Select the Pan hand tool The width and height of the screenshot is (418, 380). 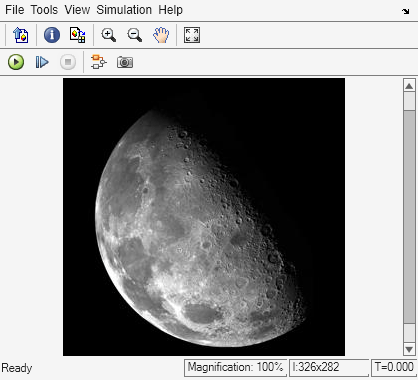point(161,35)
